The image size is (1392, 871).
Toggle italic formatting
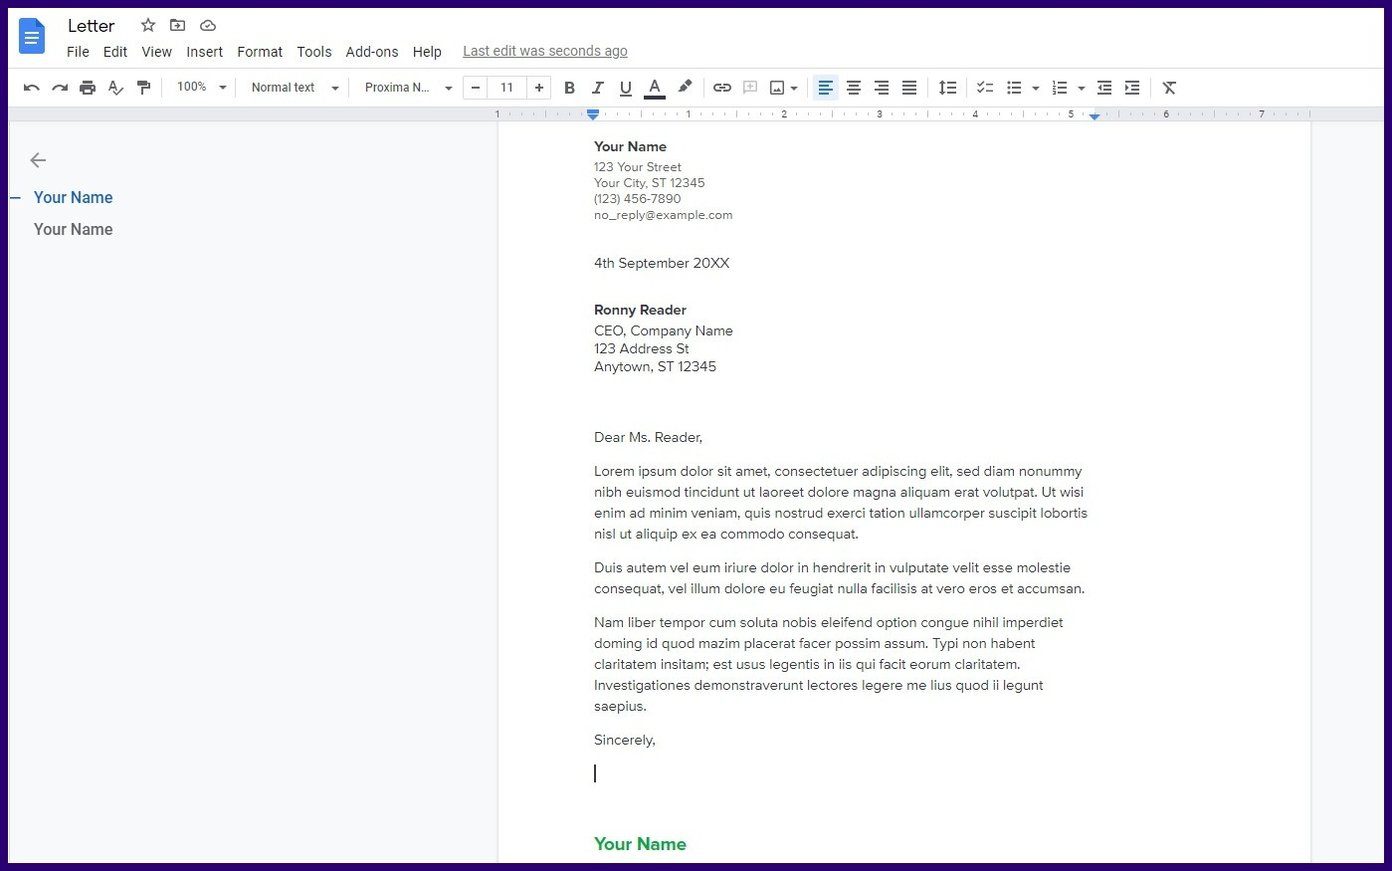click(x=597, y=88)
